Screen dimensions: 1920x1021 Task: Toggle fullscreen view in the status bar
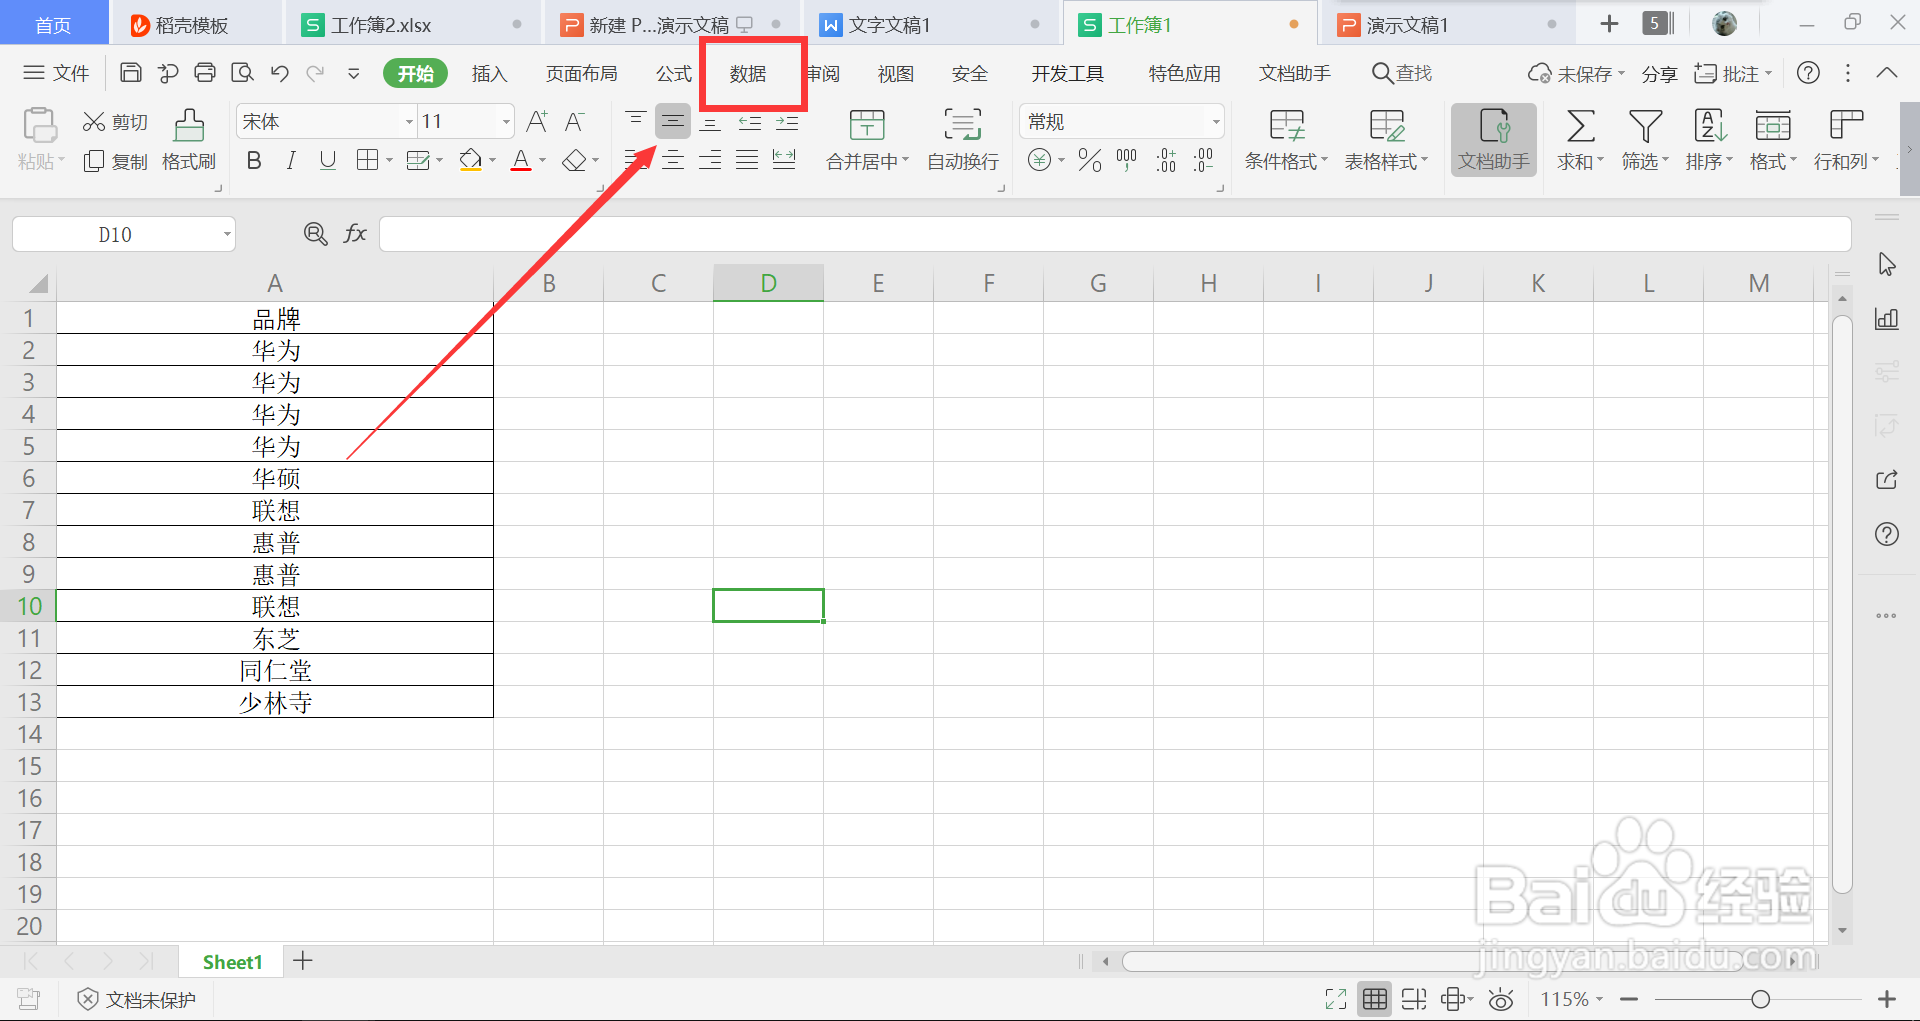[x=1336, y=999]
